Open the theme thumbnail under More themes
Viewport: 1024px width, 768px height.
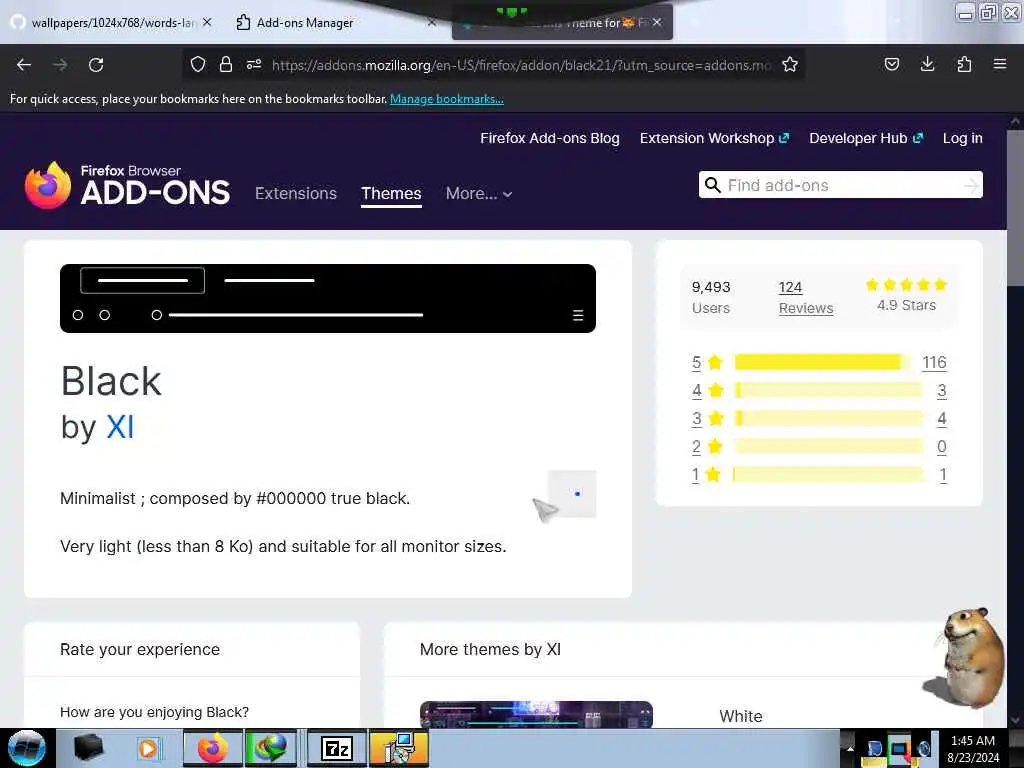point(536,714)
